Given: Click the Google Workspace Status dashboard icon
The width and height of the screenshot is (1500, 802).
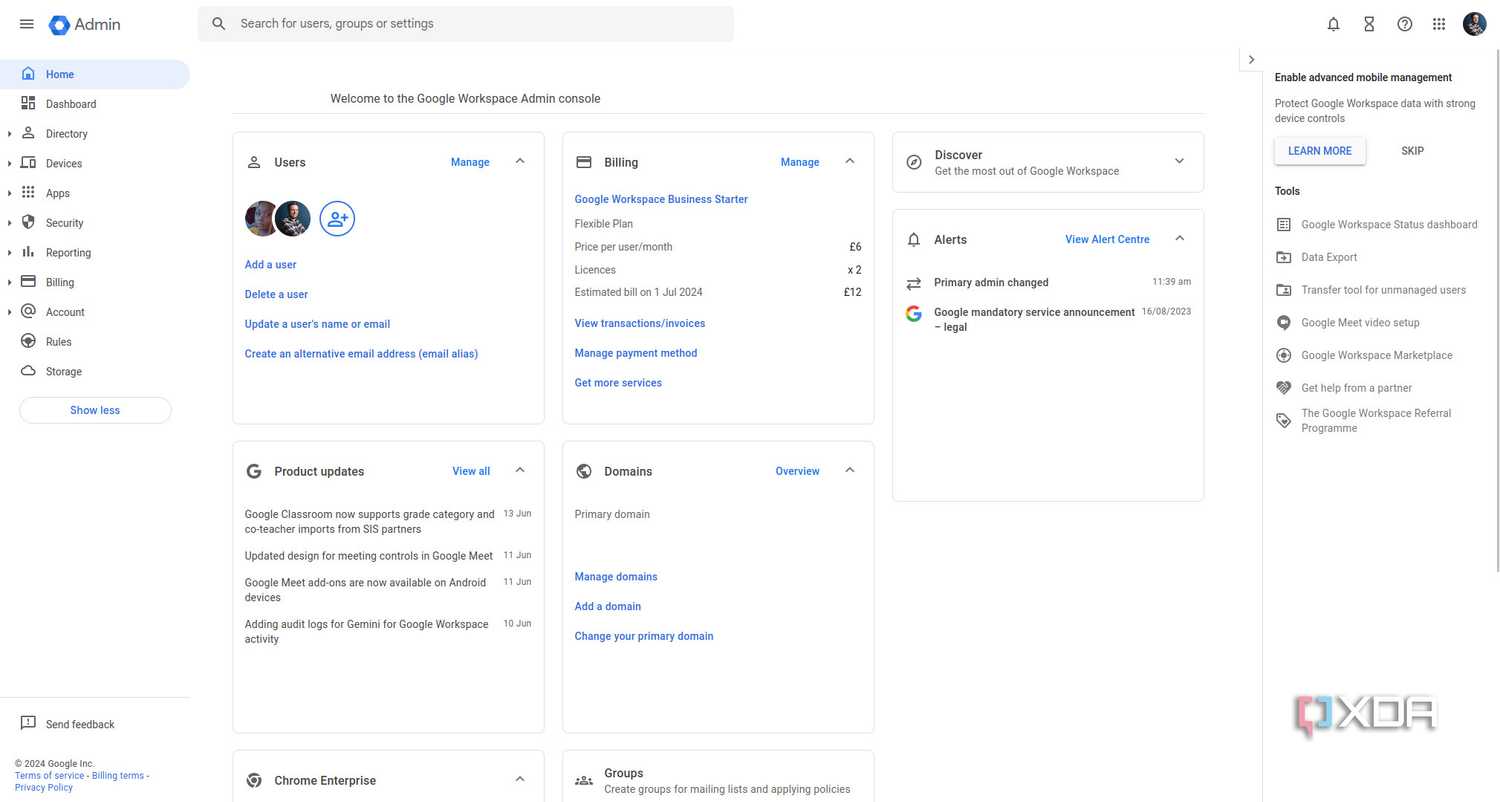Looking at the screenshot, I should pyautogui.click(x=1284, y=225).
